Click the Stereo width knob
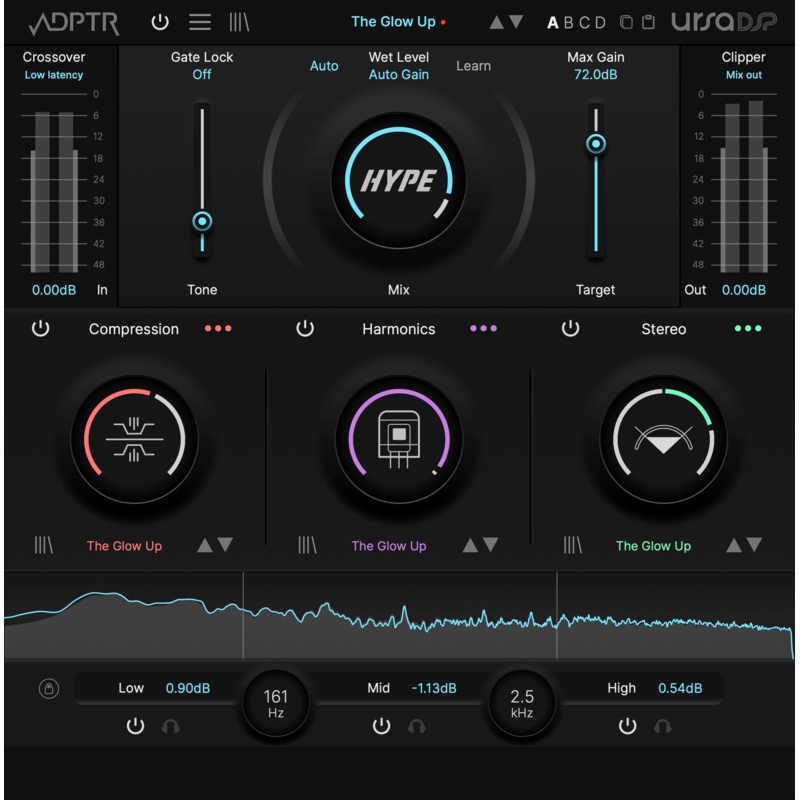800x800 pixels. 663,439
